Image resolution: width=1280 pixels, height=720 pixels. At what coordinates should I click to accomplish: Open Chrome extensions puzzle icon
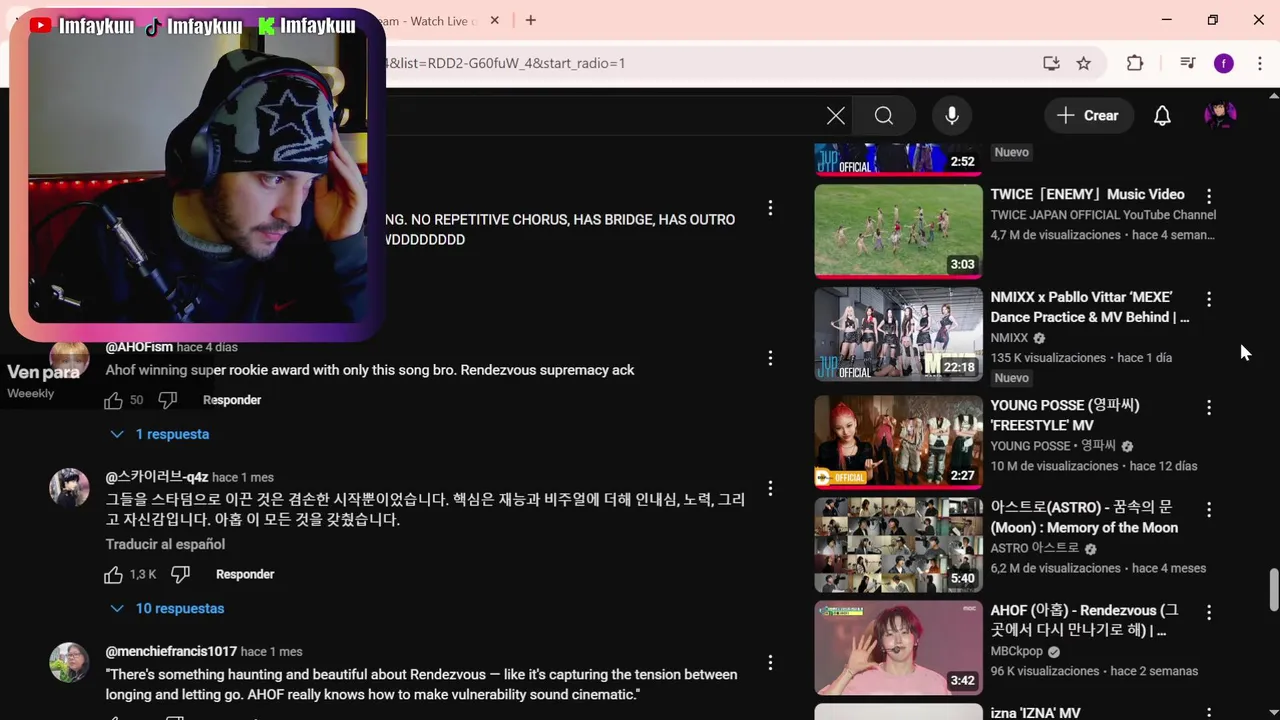pos(1135,63)
